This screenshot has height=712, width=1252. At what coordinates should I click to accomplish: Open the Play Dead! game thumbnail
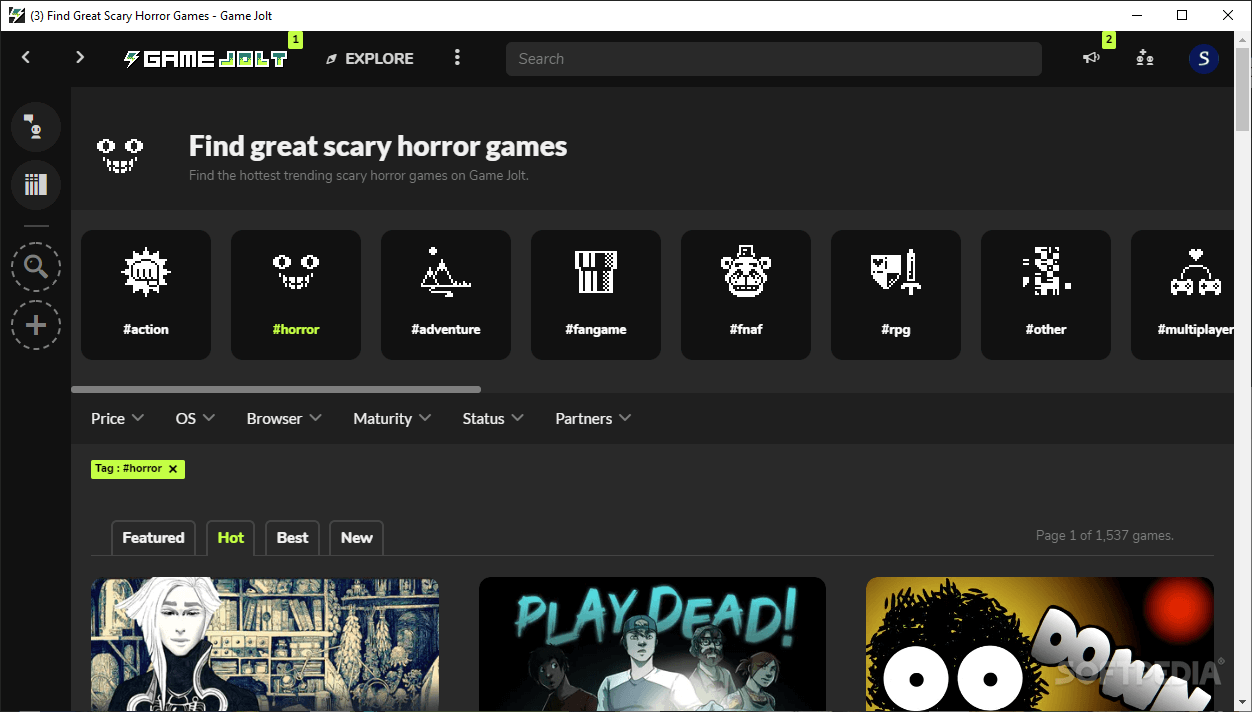pos(652,644)
